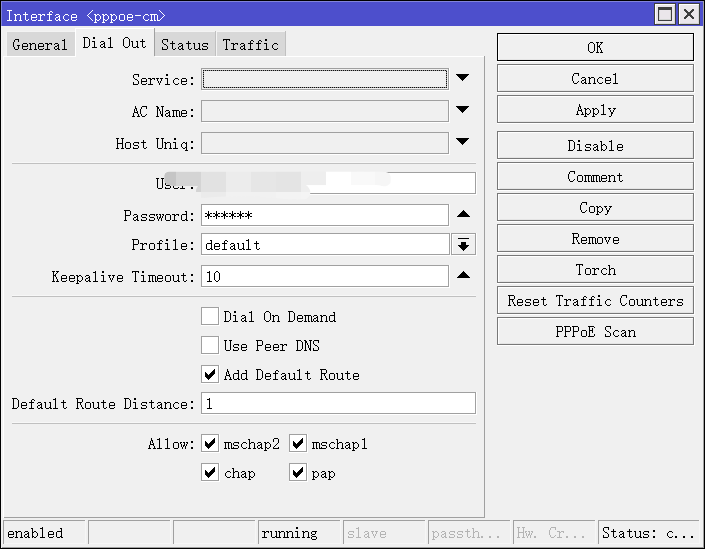
Task: Expand the Service field arrow
Action: coord(462,78)
